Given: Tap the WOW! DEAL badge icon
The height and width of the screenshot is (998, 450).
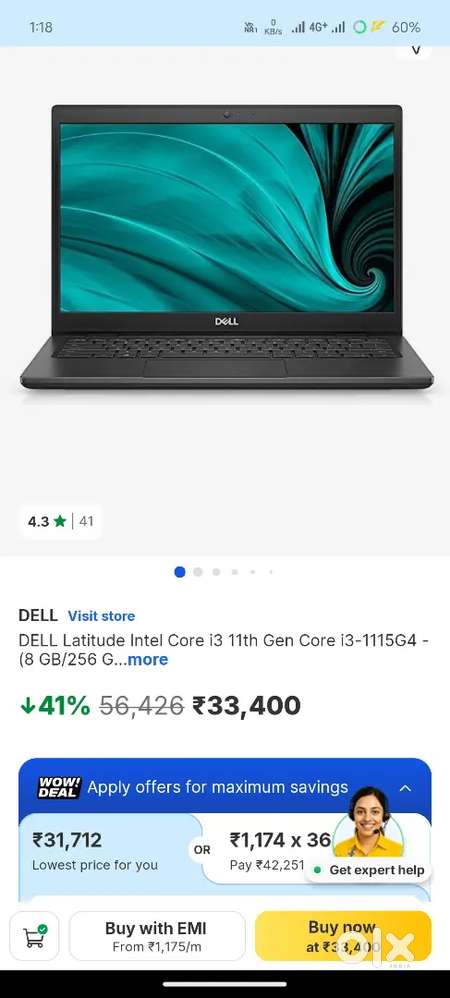Looking at the screenshot, I should pos(59,787).
